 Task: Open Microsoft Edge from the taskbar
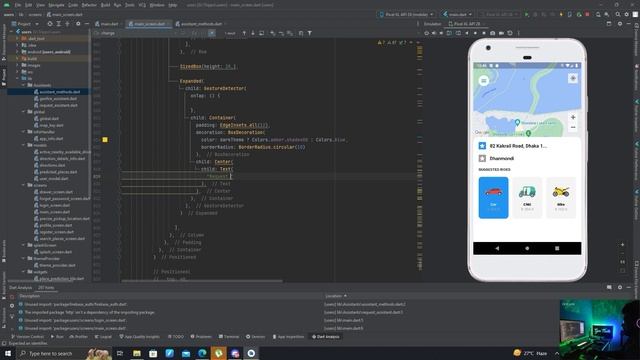(202, 353)
